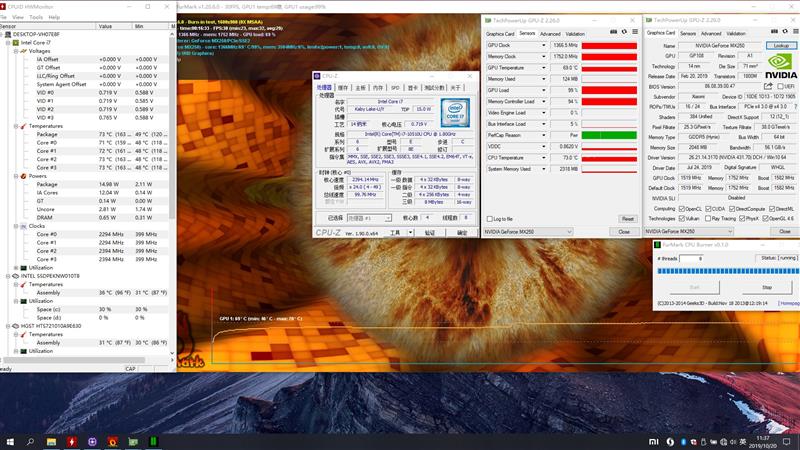Screen dimensions: 800x450
Task: Open the Help menu in HWMonitor
Action: click(54, 17)
